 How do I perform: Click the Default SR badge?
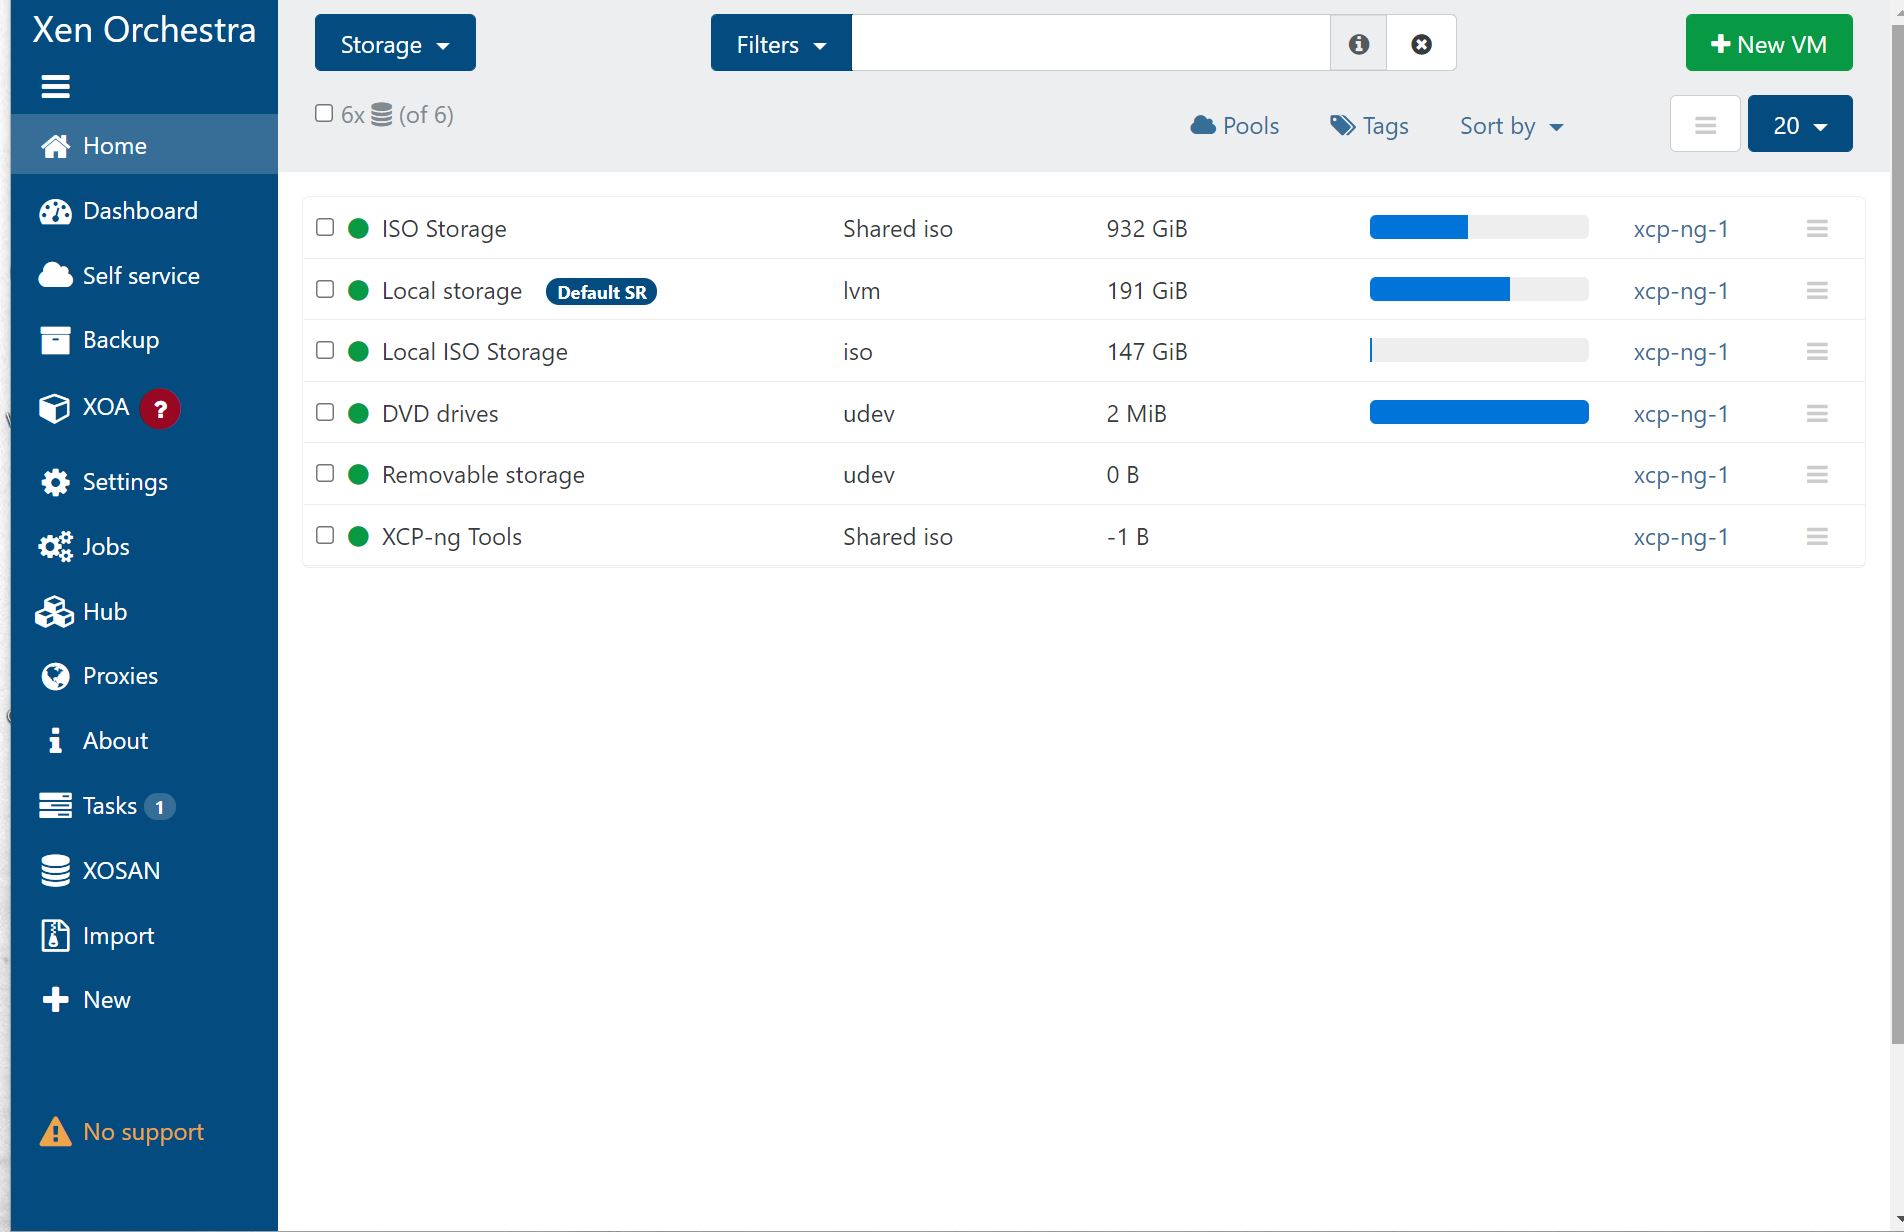(601, 292)
